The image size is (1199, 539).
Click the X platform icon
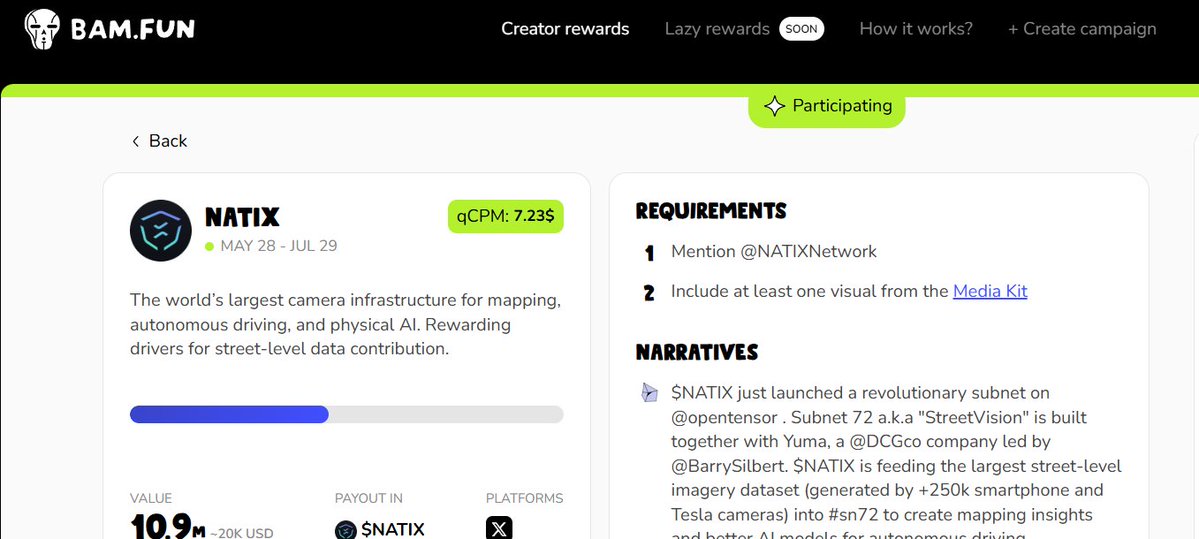(499, 528)
